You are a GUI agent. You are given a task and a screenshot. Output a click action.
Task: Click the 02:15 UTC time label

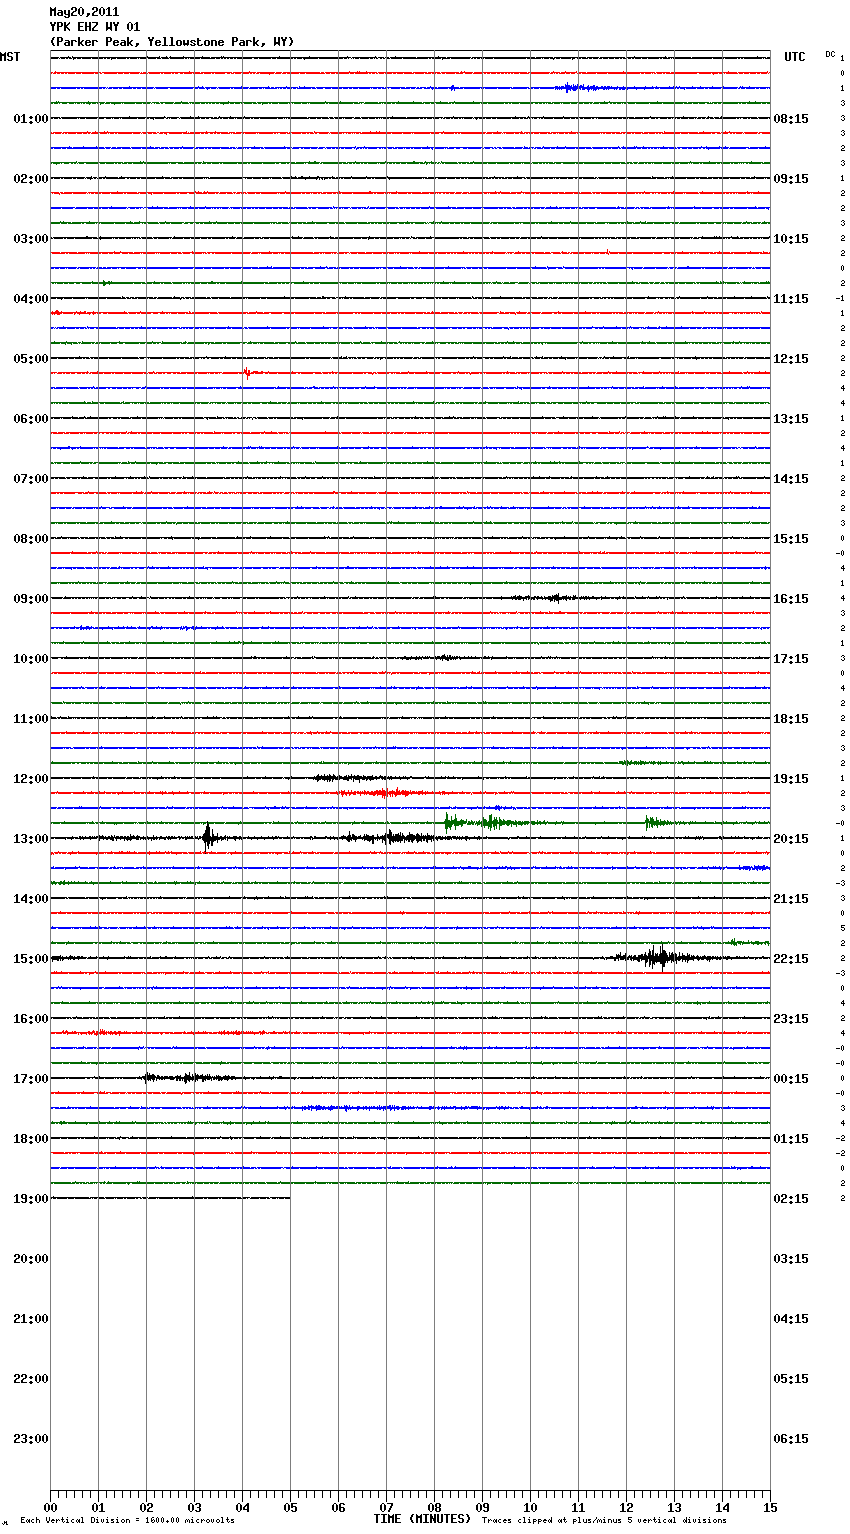(x=791, y=1199)
